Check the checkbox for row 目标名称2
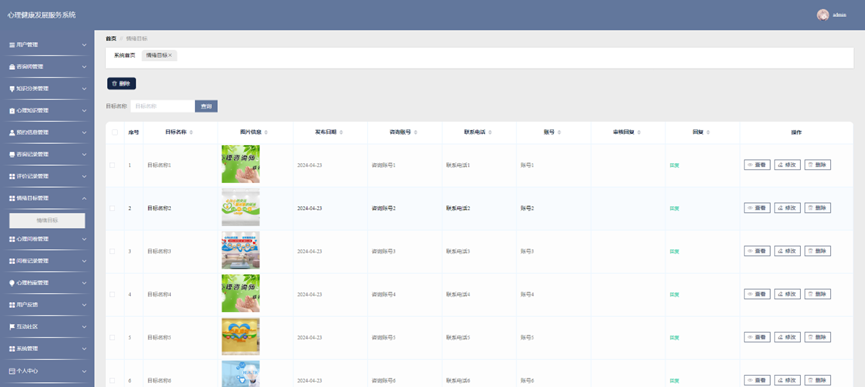Image resolution: width=865 pixels, height=387 pixels. point(113,208)
